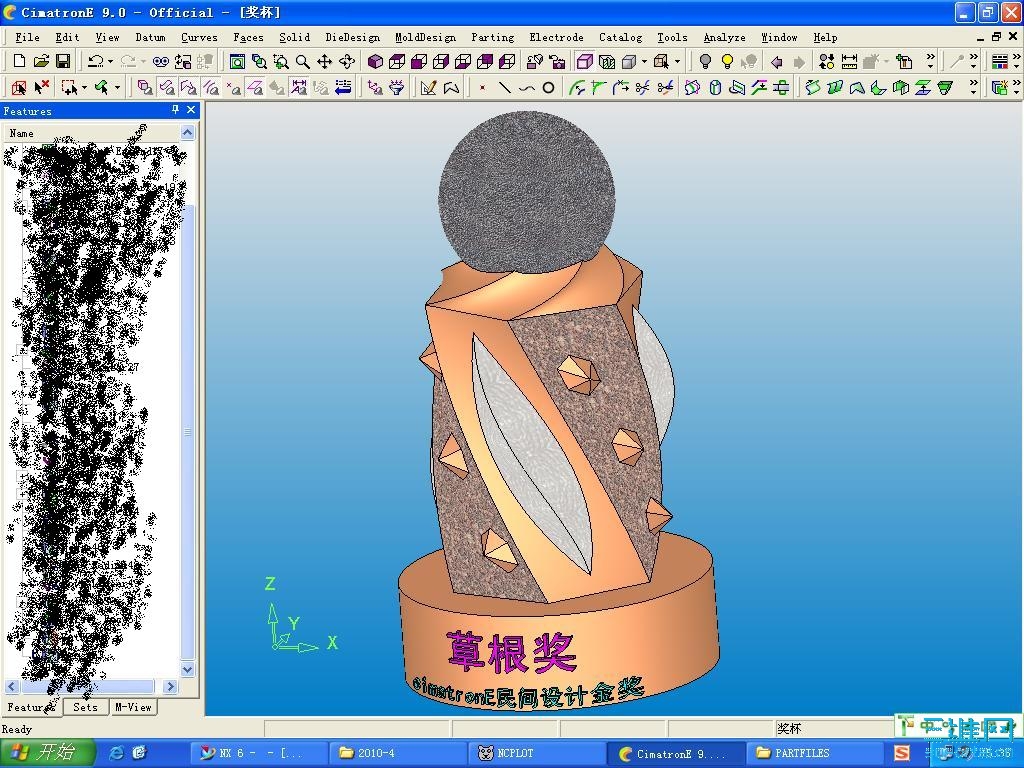
Task: Switch to the Sets tab
Action: (x=86, y=707)
